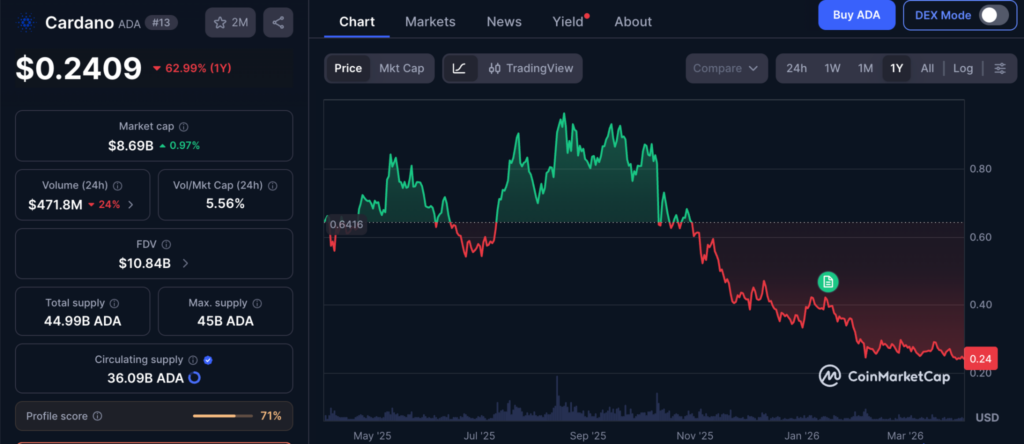The width and height of the screenshot is (1024, 444).
Task: Open the Yield tab
Action: click(568, 21)
